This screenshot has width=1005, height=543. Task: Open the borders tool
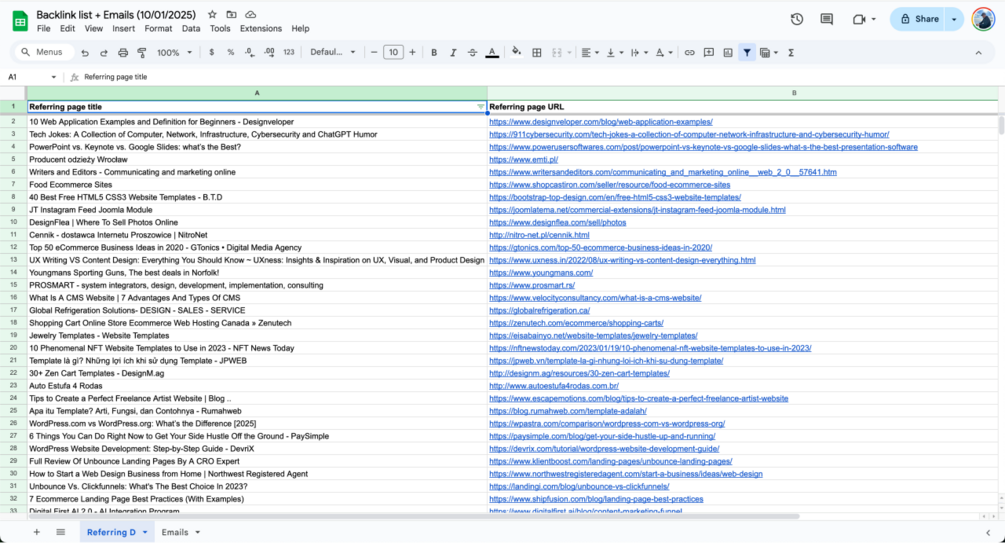537,53
